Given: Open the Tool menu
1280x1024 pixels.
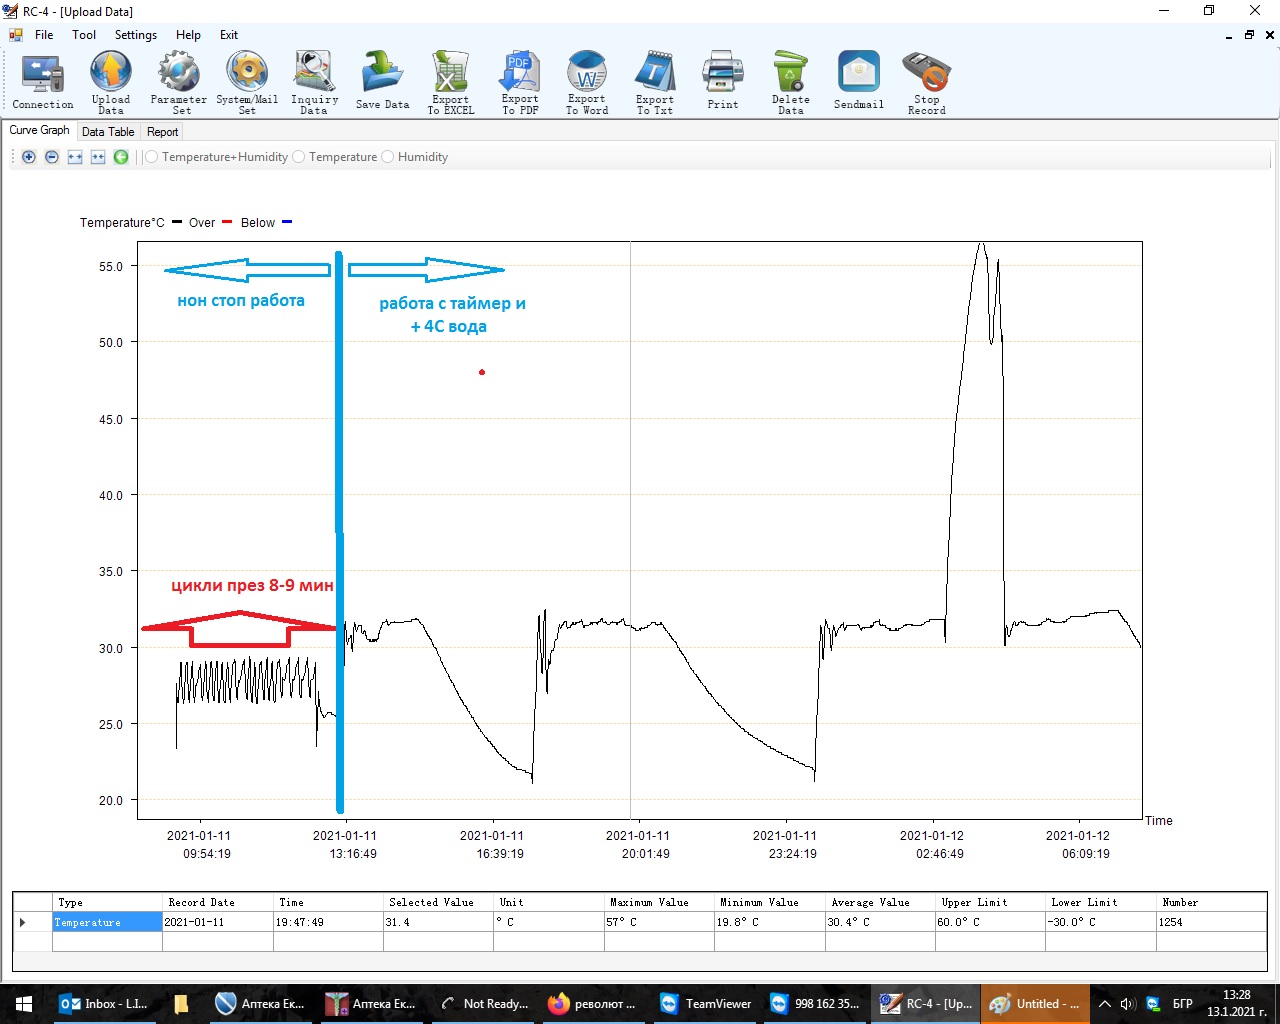Looking at the screenshot, I should pos(84,35).
